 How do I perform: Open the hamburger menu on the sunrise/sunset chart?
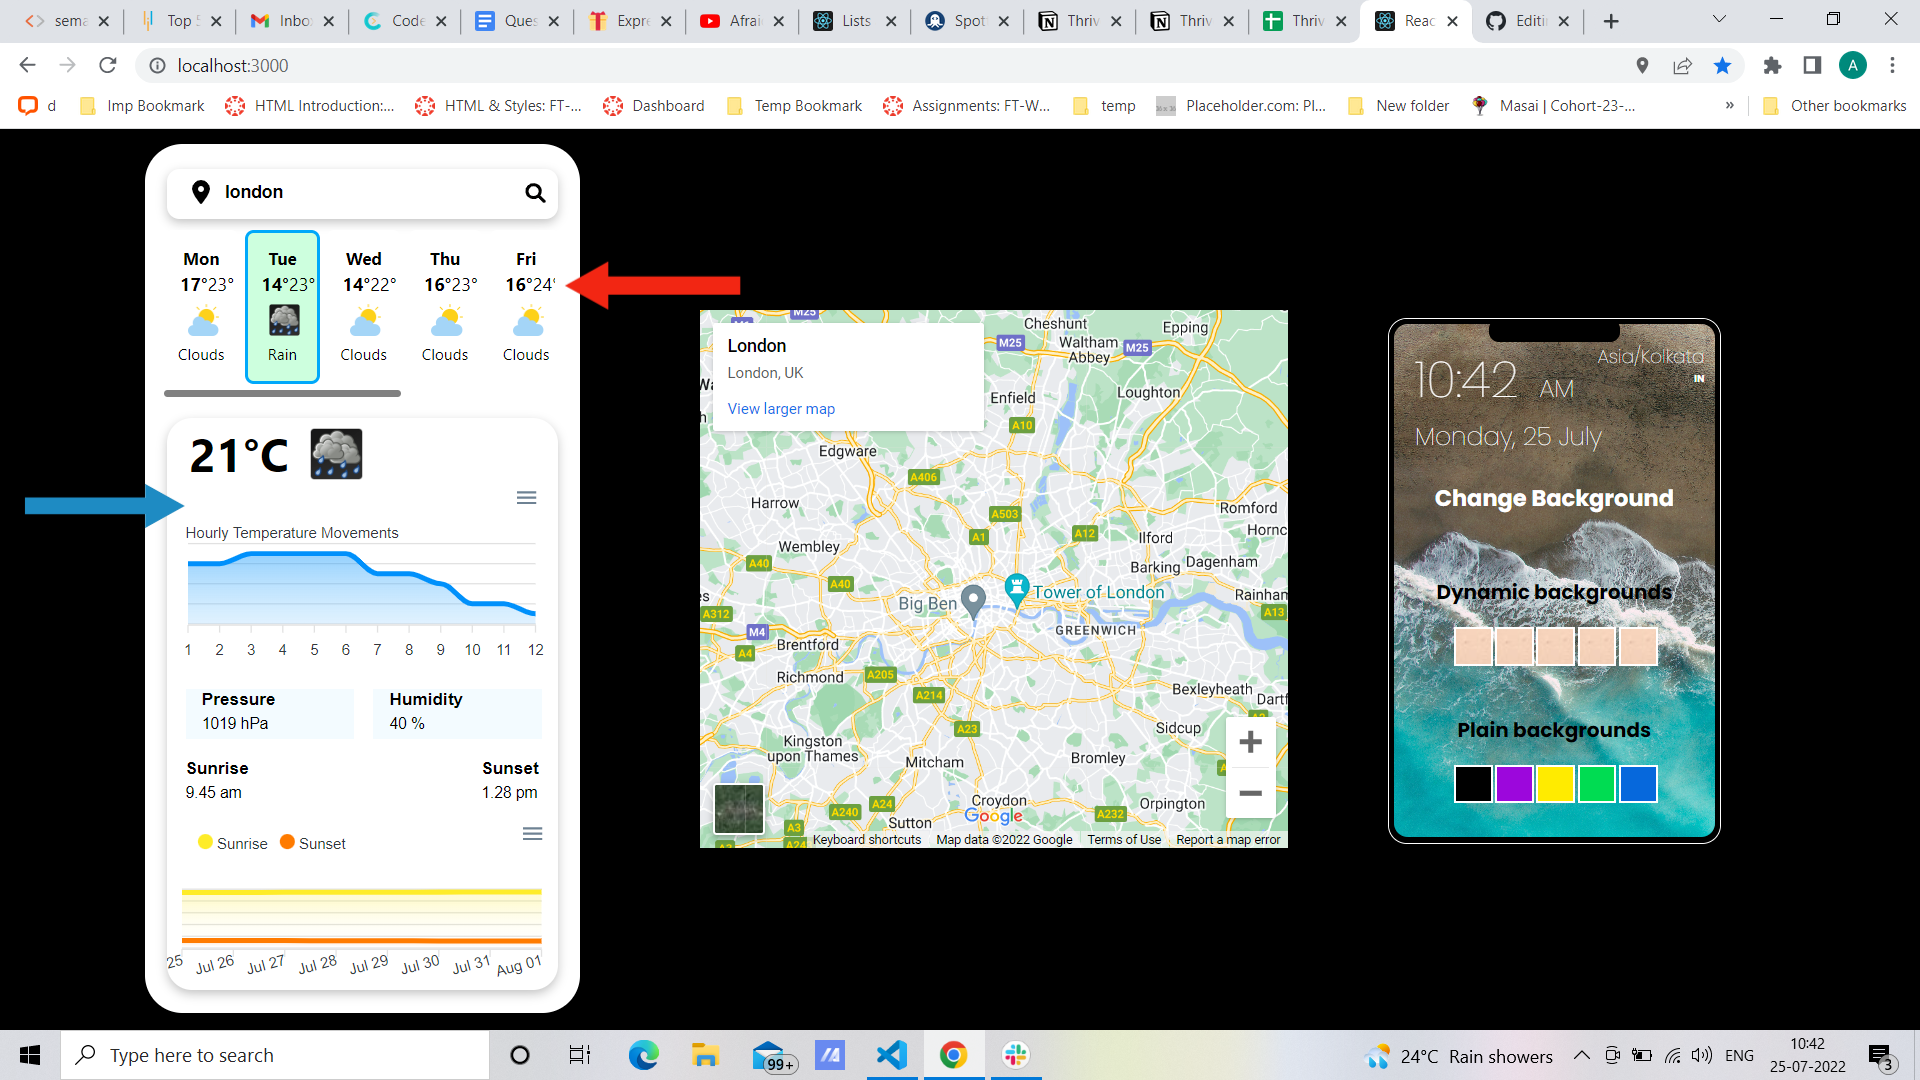click(533, 832)
